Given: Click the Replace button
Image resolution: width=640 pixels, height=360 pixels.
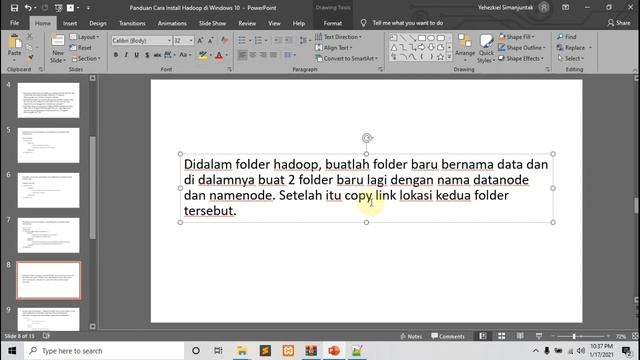Looking at the screenshot, I should (x=571, y=48).
